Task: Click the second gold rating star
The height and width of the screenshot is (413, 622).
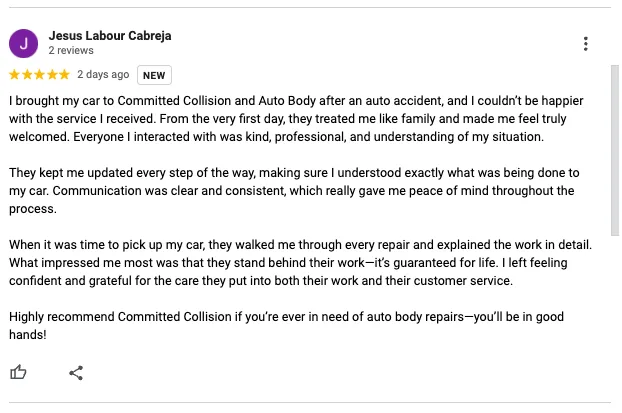Action: point(27,75)
